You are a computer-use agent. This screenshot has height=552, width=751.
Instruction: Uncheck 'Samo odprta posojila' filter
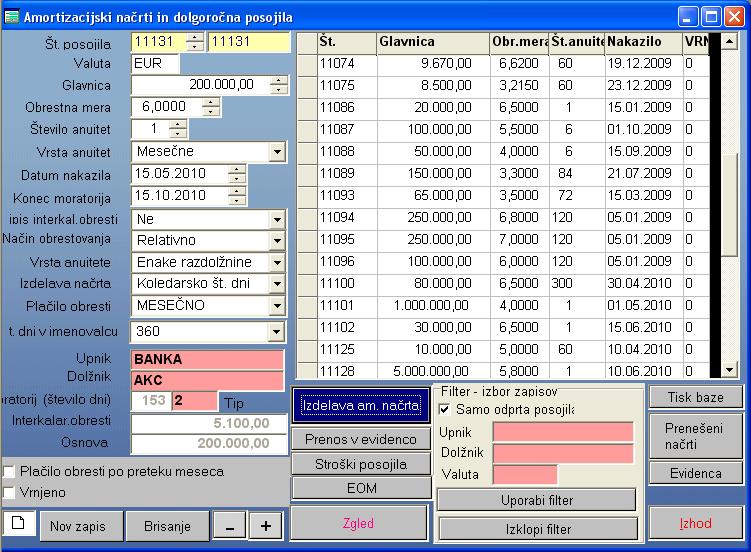point(445,409)
